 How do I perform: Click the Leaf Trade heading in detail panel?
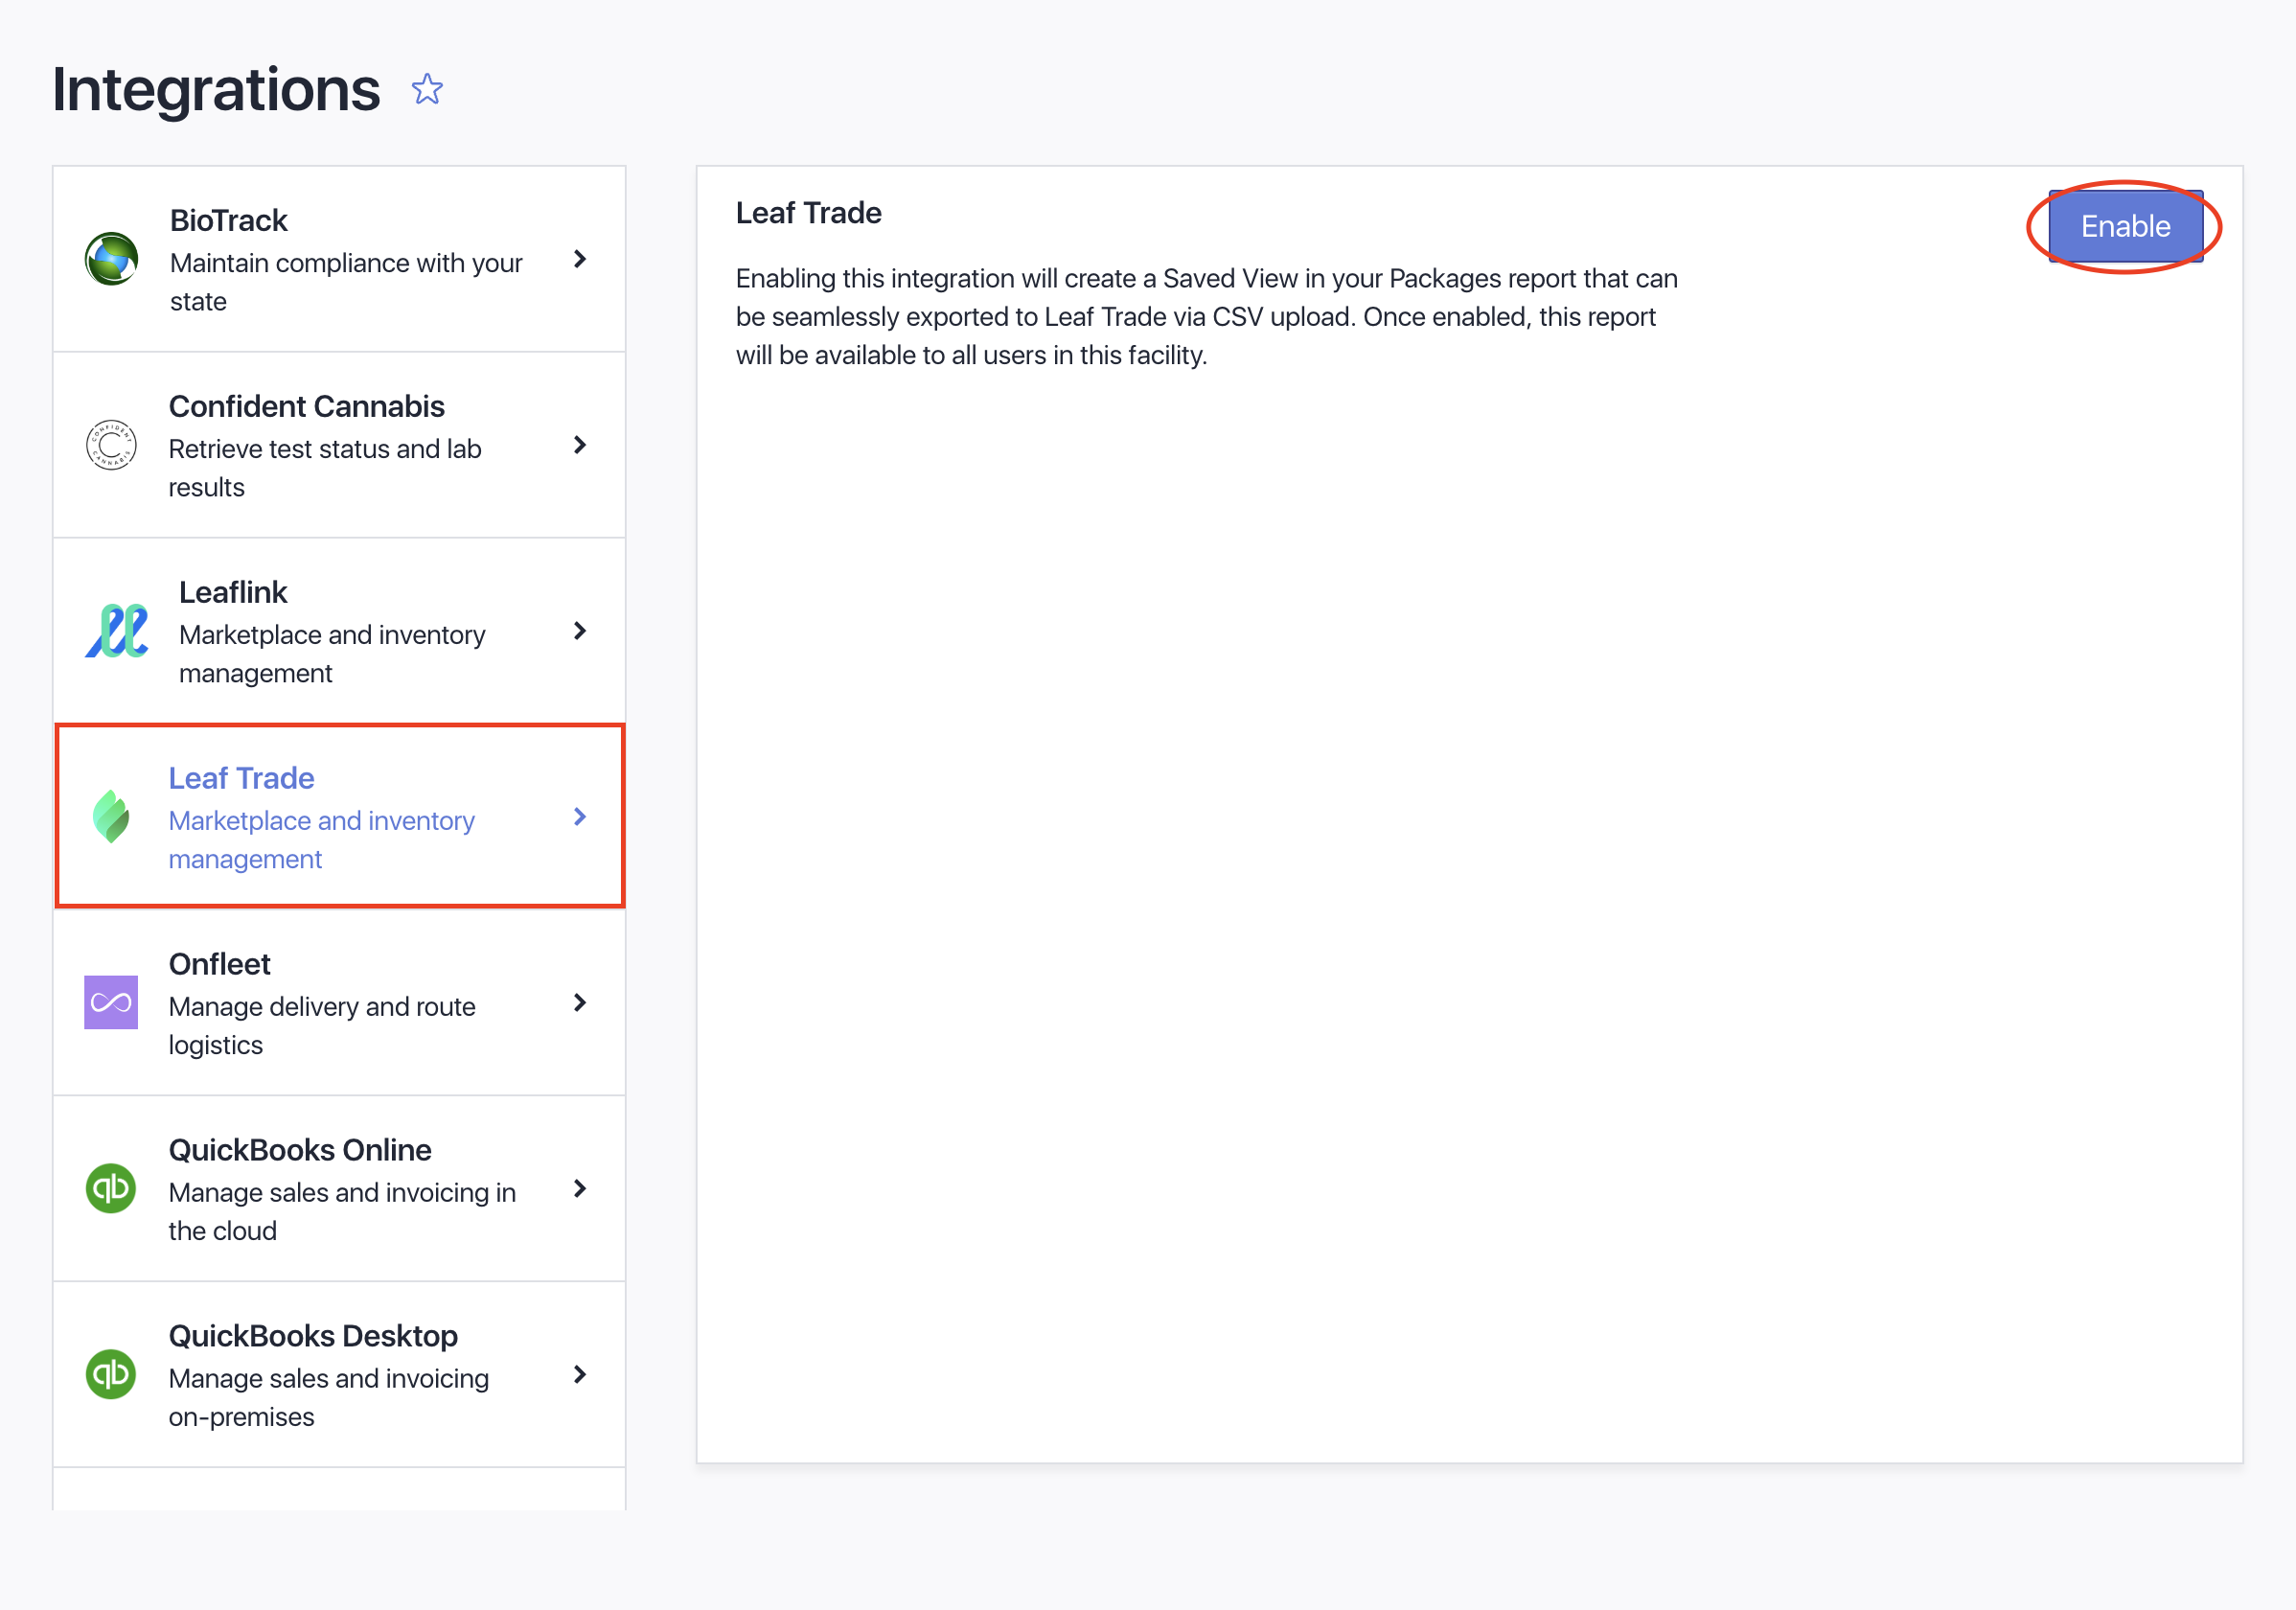point(808,213)
